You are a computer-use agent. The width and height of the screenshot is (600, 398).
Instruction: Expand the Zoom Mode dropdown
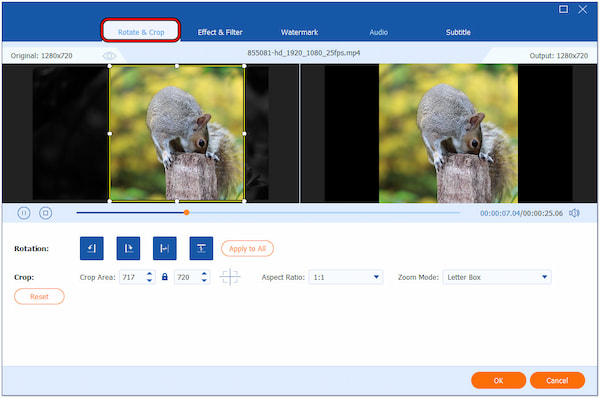(x=497, y=277)
